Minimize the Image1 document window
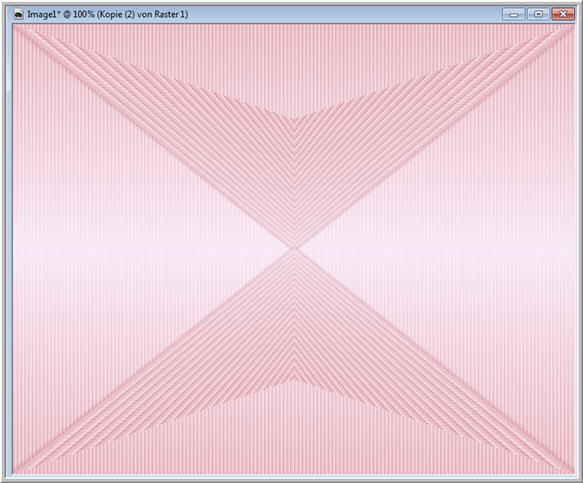 point(513,15)
